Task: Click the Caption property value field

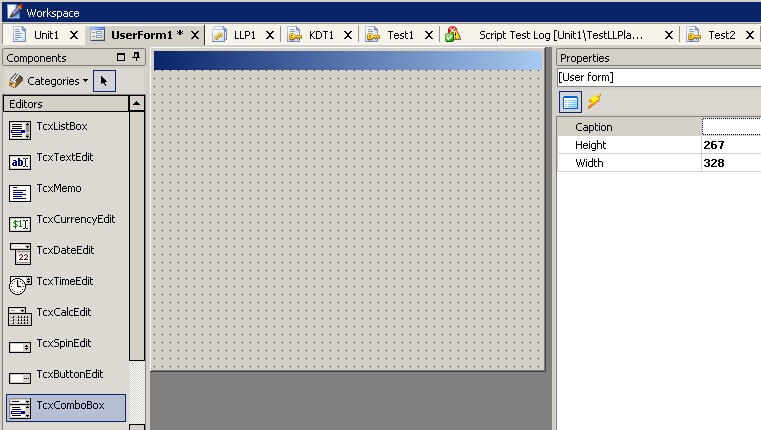Action: tap(731, 127)
